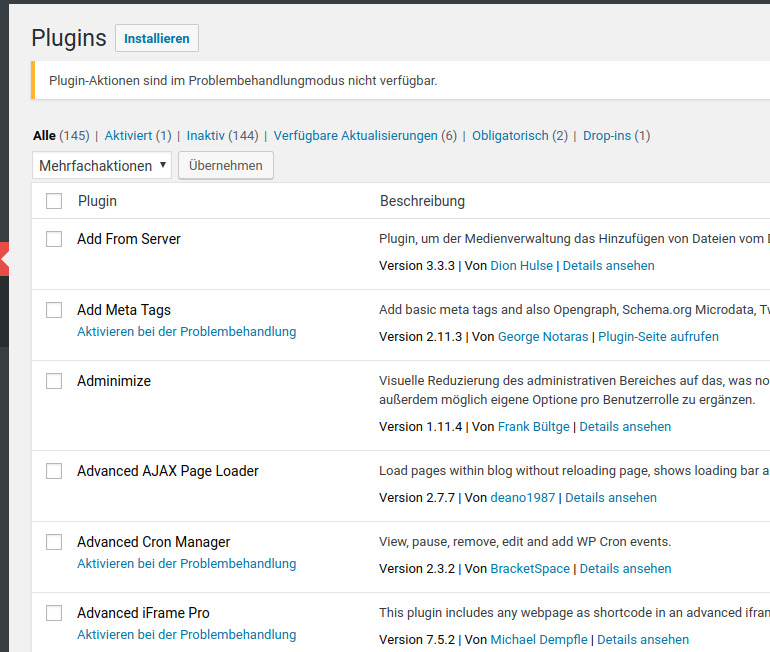
Task: Click the Installieren button next to Plugins
Action: (157, 38)
